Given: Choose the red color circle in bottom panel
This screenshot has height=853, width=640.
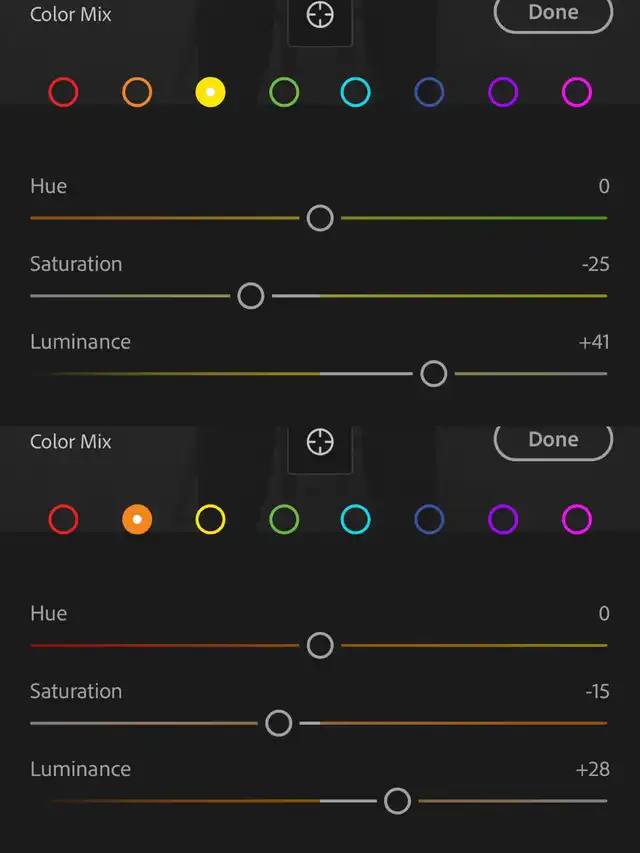Looking at the screenshot, I should 63,519.
